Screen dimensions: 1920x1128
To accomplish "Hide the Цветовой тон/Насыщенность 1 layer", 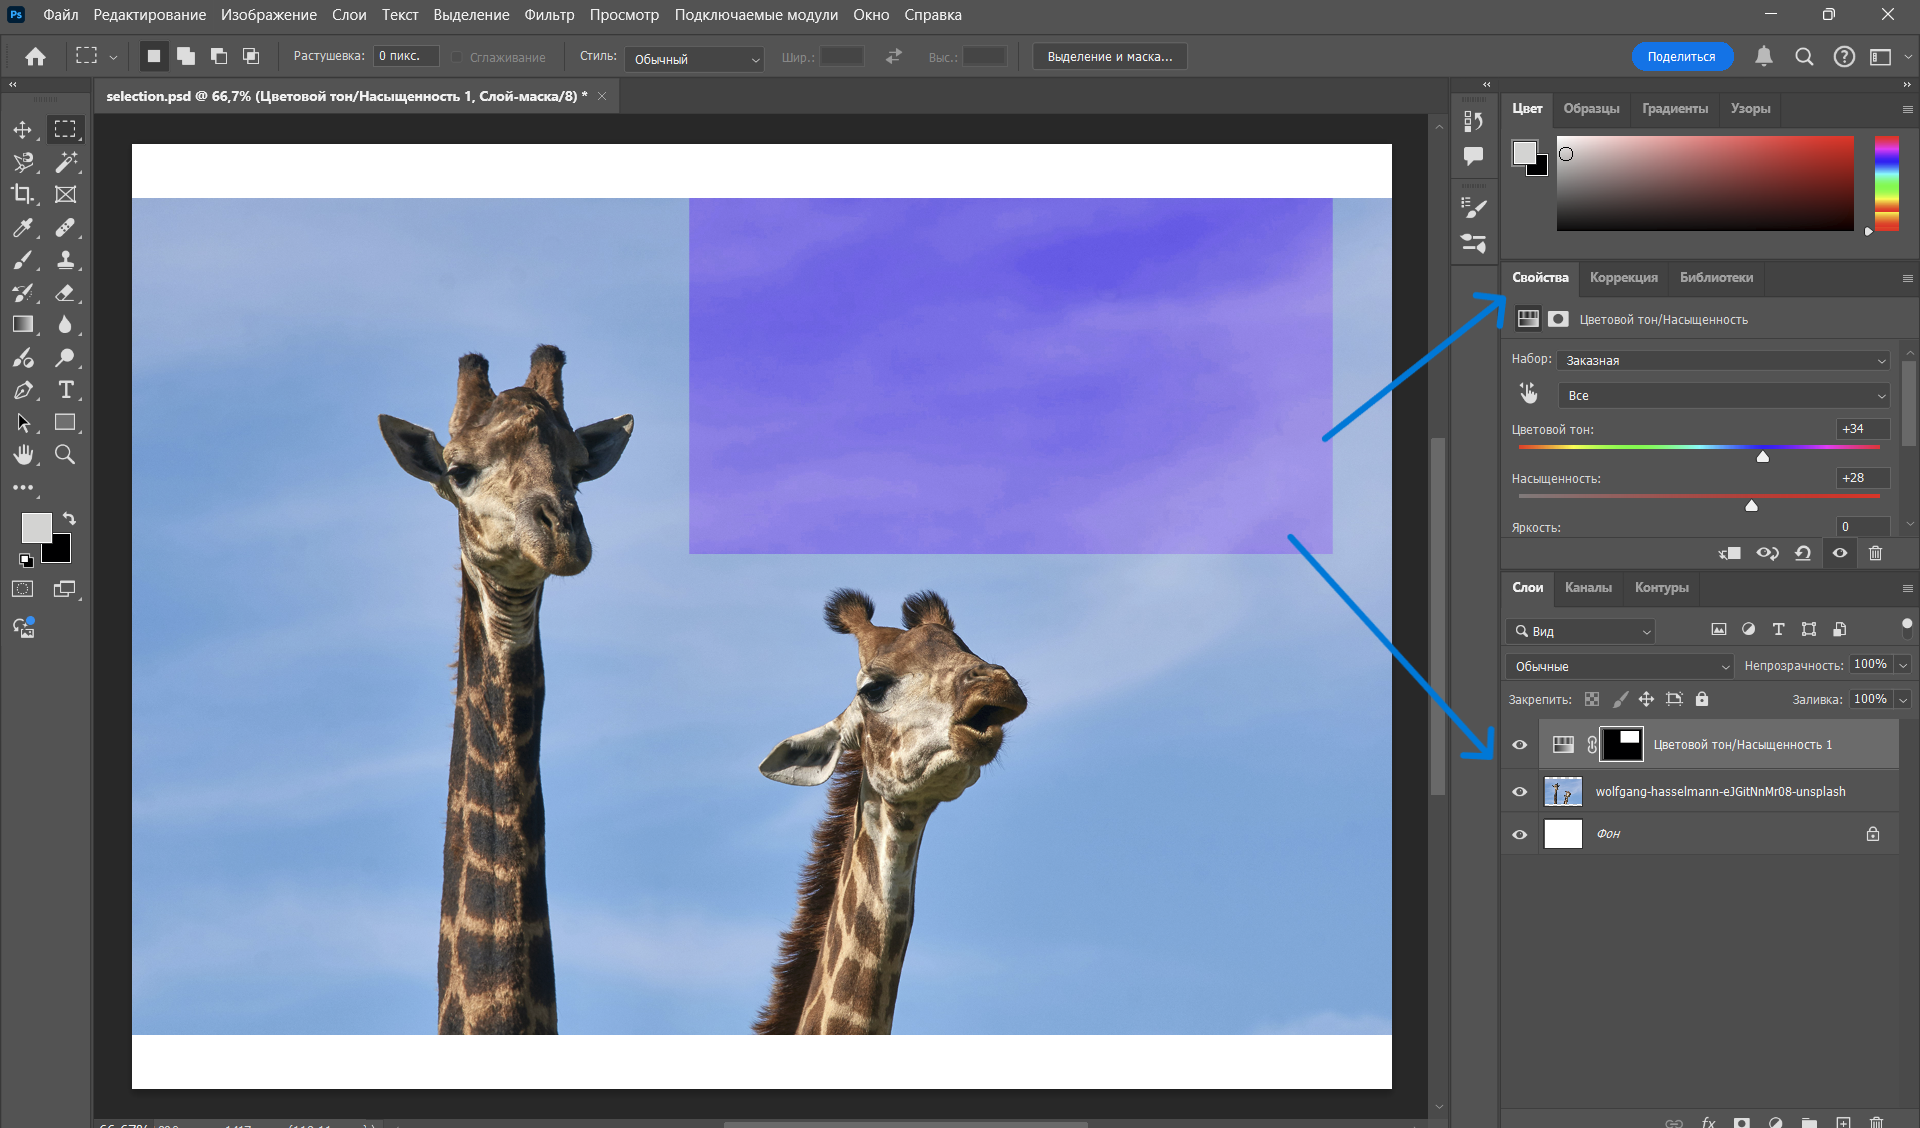I will 1519,745.
